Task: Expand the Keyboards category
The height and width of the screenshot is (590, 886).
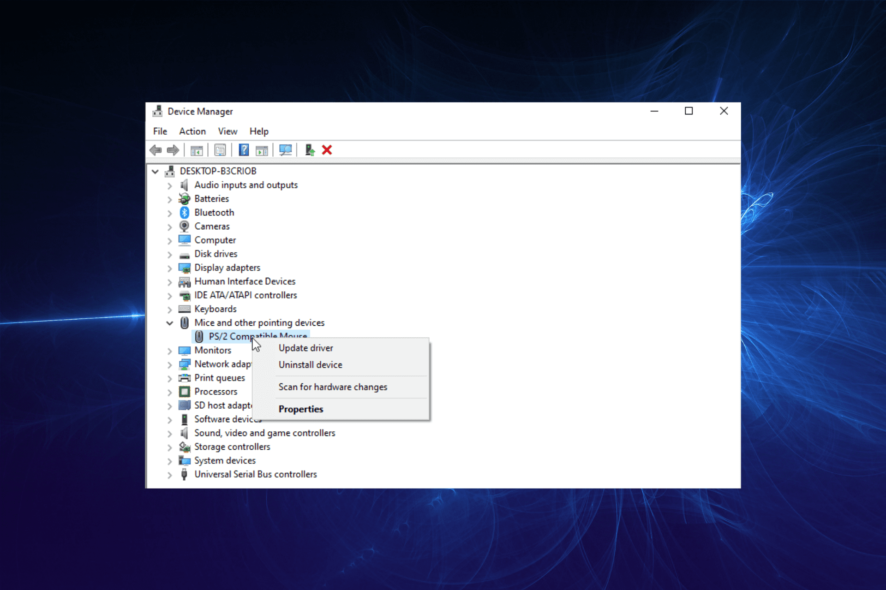Action: pyautogui.click(x=170, y=309)
